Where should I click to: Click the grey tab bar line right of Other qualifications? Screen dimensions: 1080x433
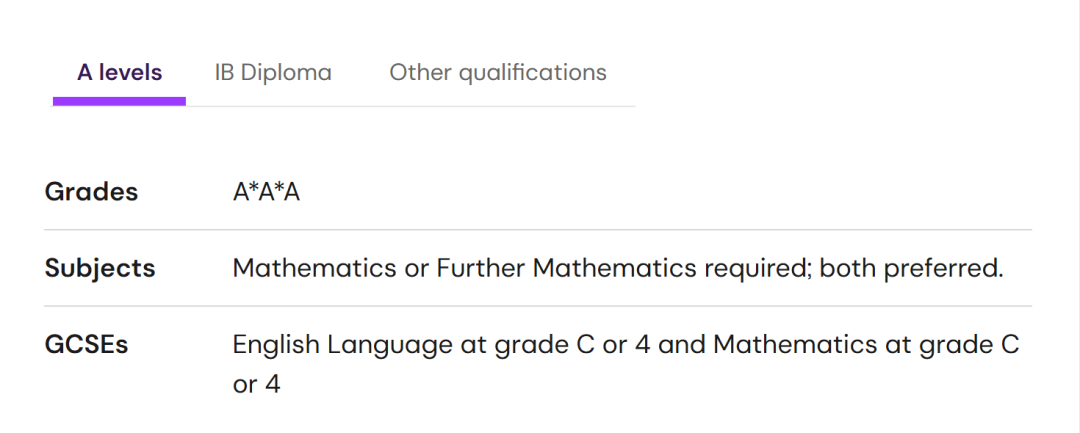pos(622,106)
